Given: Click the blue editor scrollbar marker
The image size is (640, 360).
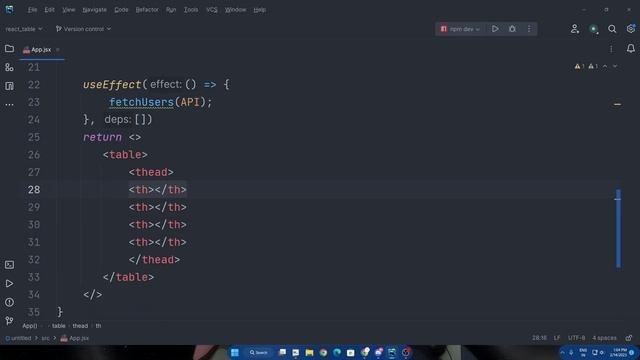Looking at the screenshot, I should pos(618,229).
